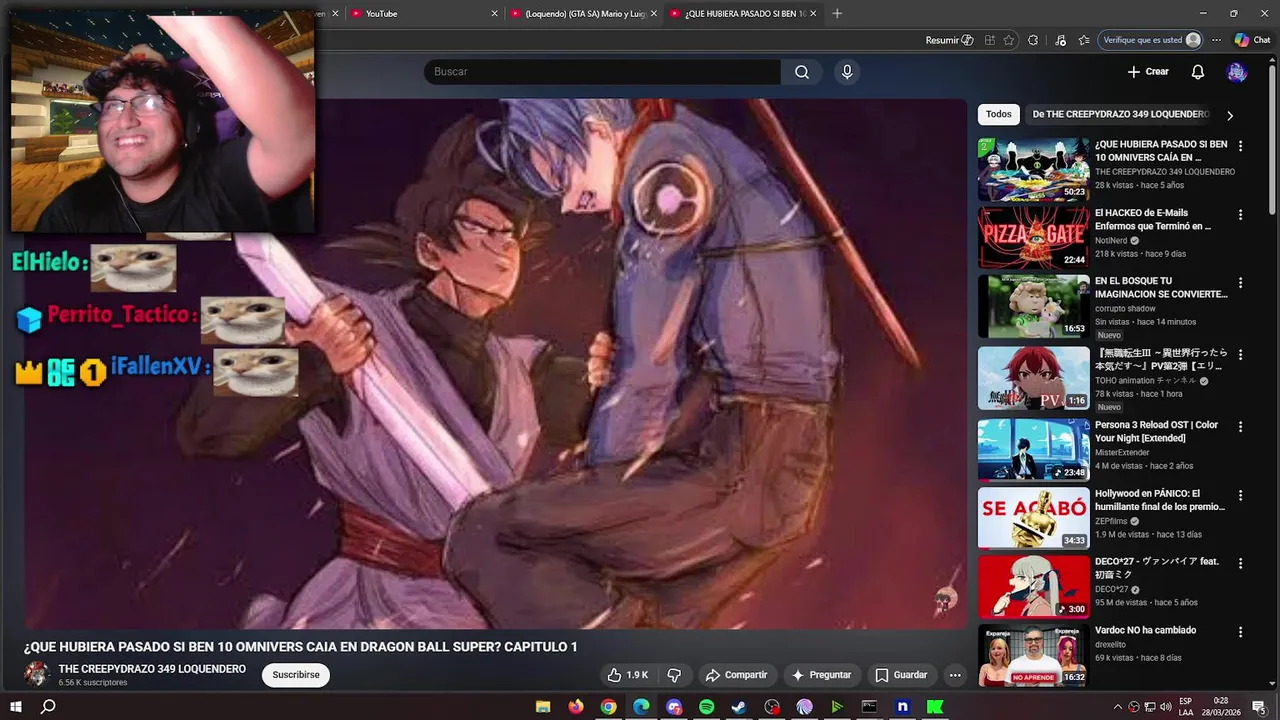Open a new browser tab with plus
Screen dimensions: 1280x720
837,13
